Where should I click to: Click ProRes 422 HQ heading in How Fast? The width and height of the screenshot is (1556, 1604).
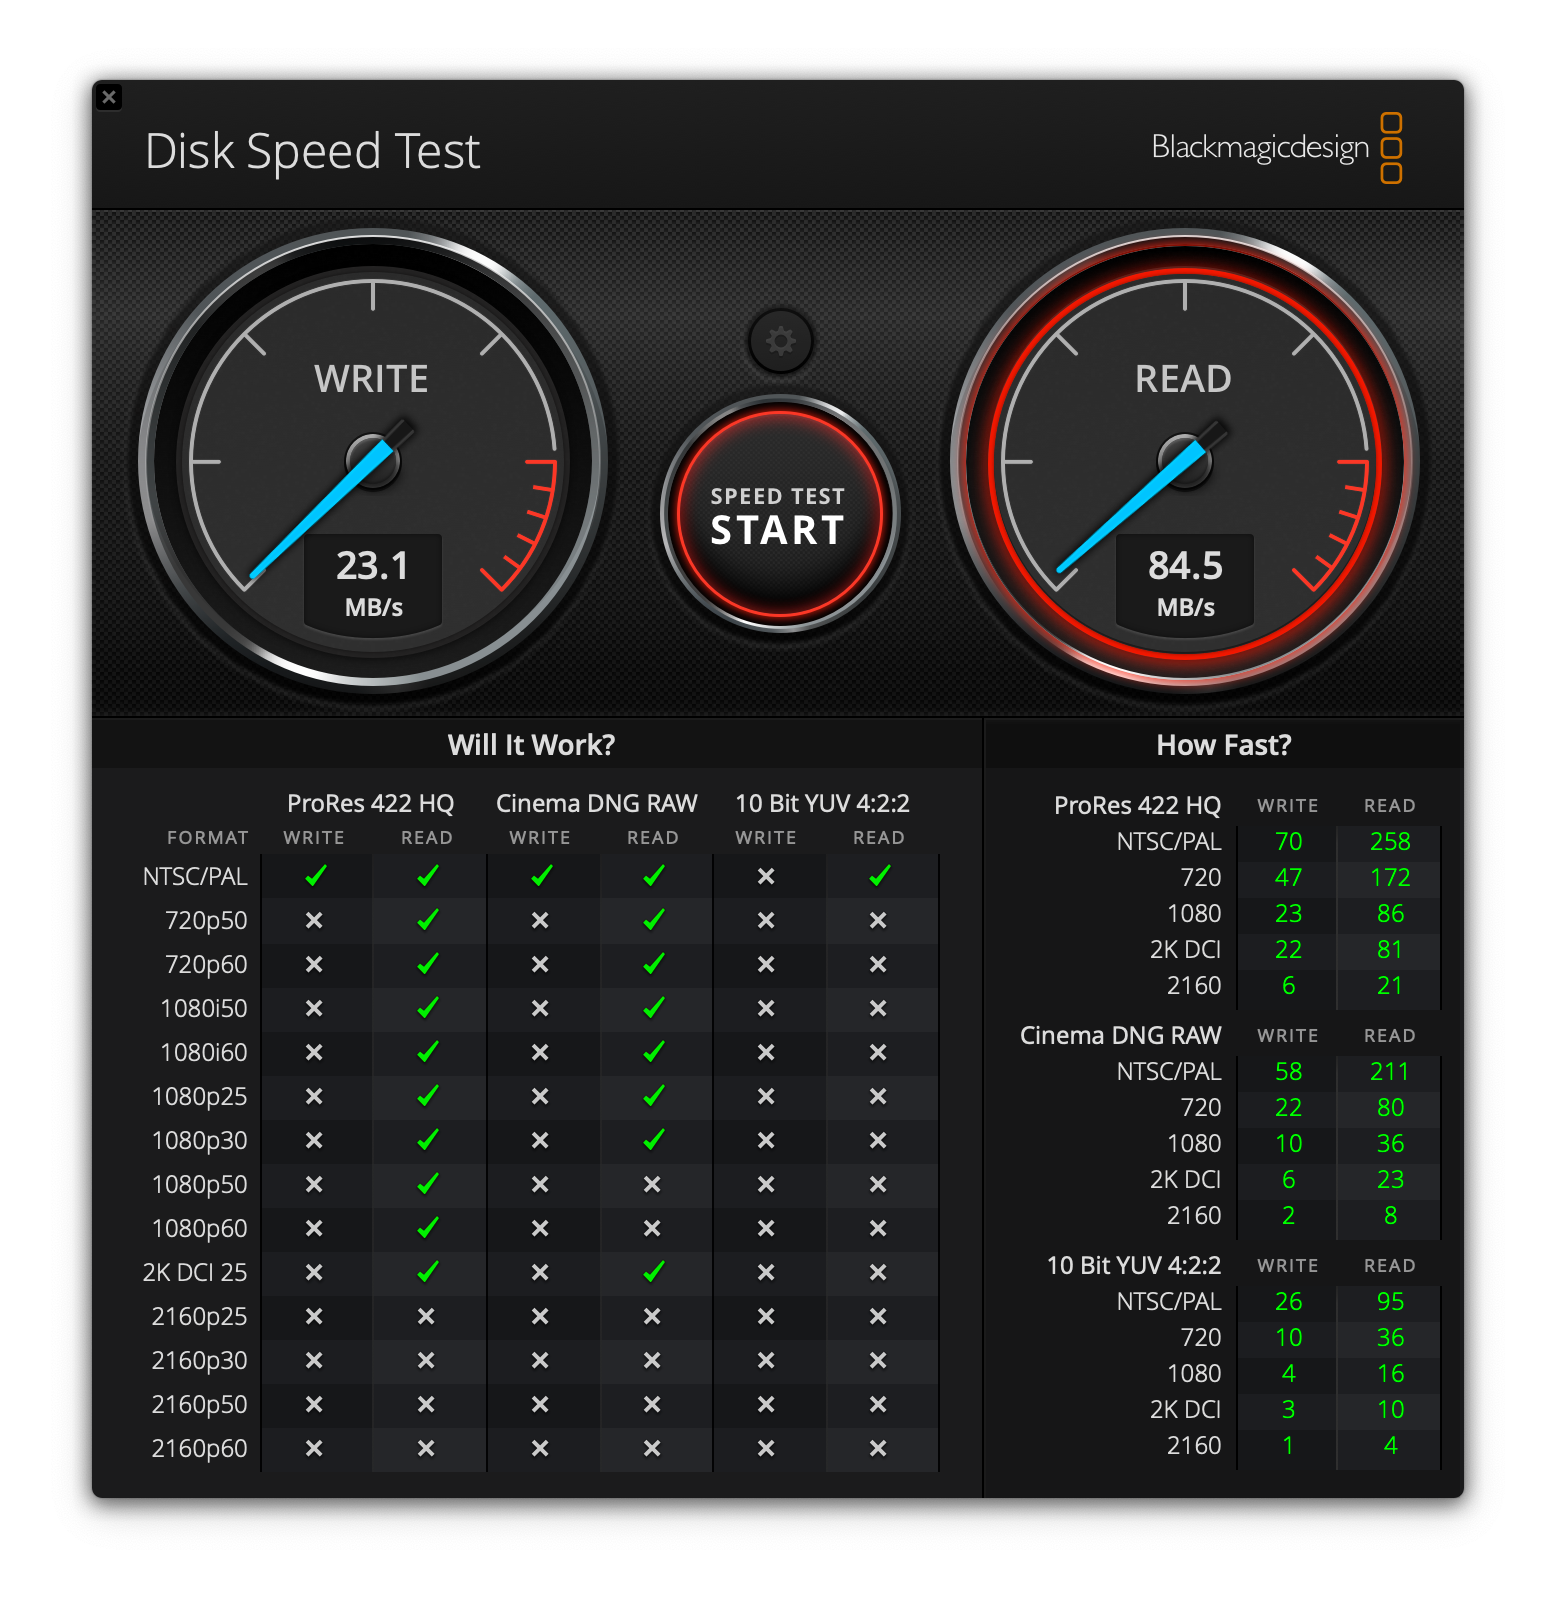click(1137, 806)
